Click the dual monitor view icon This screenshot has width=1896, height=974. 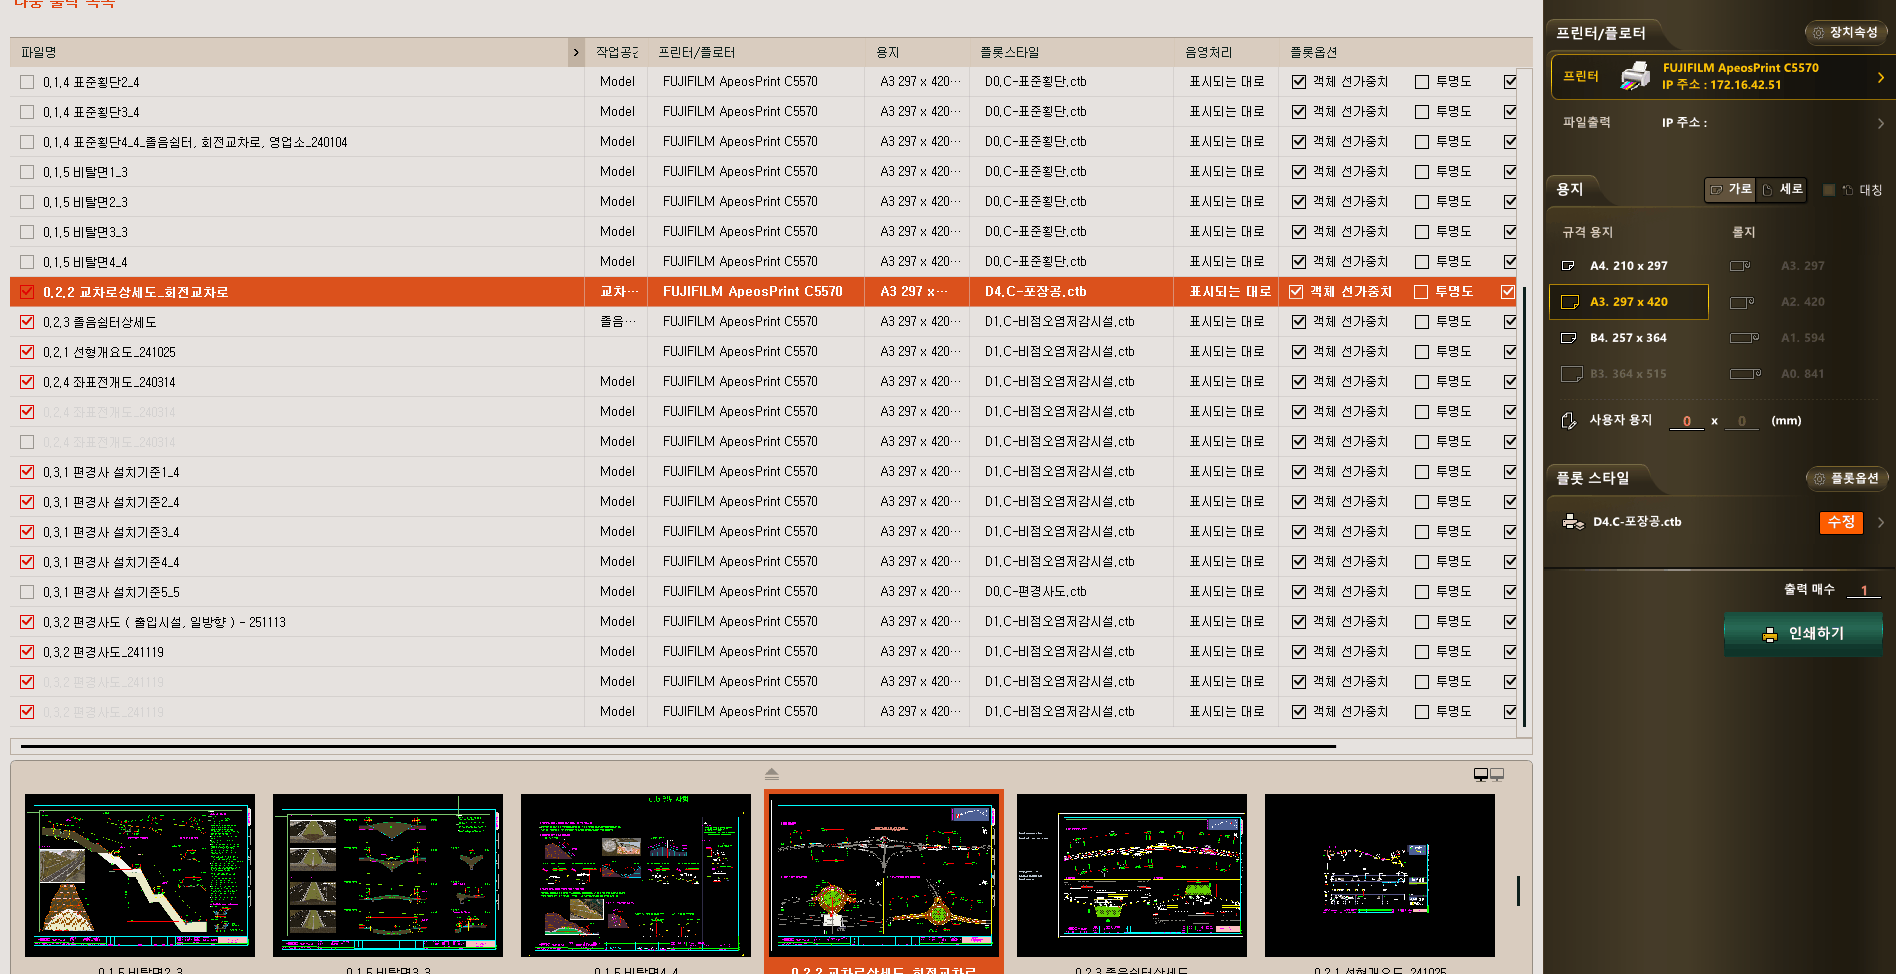[1489, 774]
